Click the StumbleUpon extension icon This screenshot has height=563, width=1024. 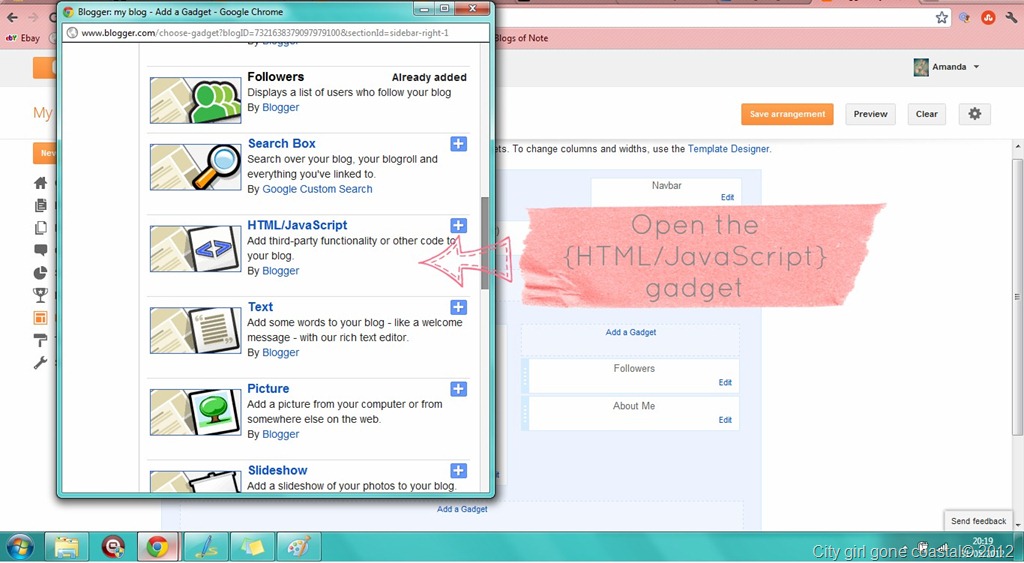[987, 18]
